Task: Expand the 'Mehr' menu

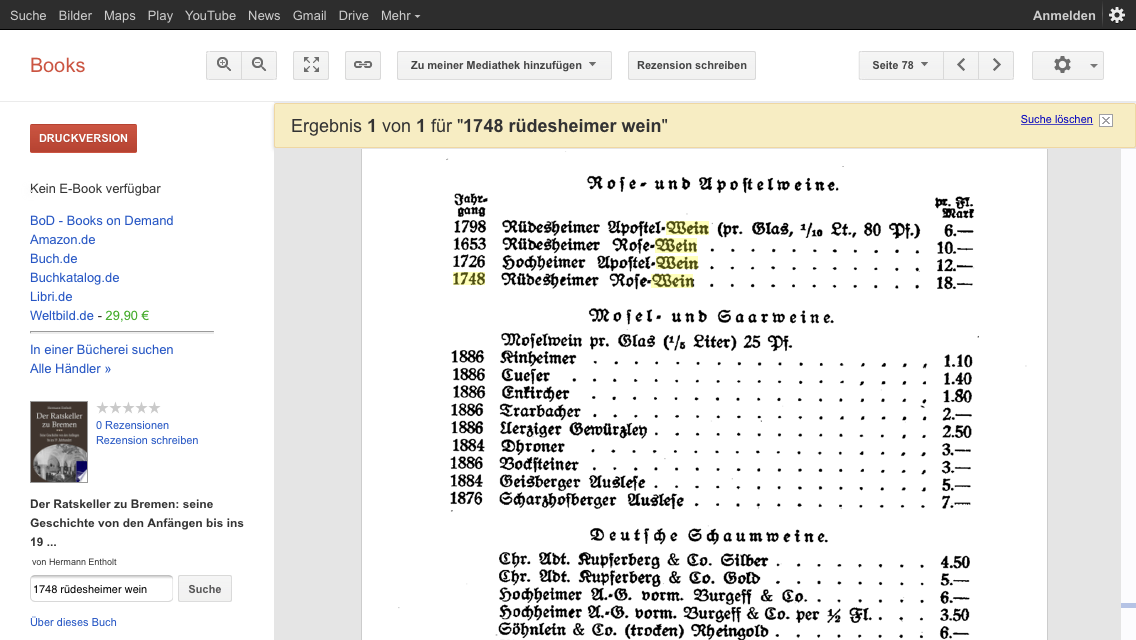Action: 400,15
